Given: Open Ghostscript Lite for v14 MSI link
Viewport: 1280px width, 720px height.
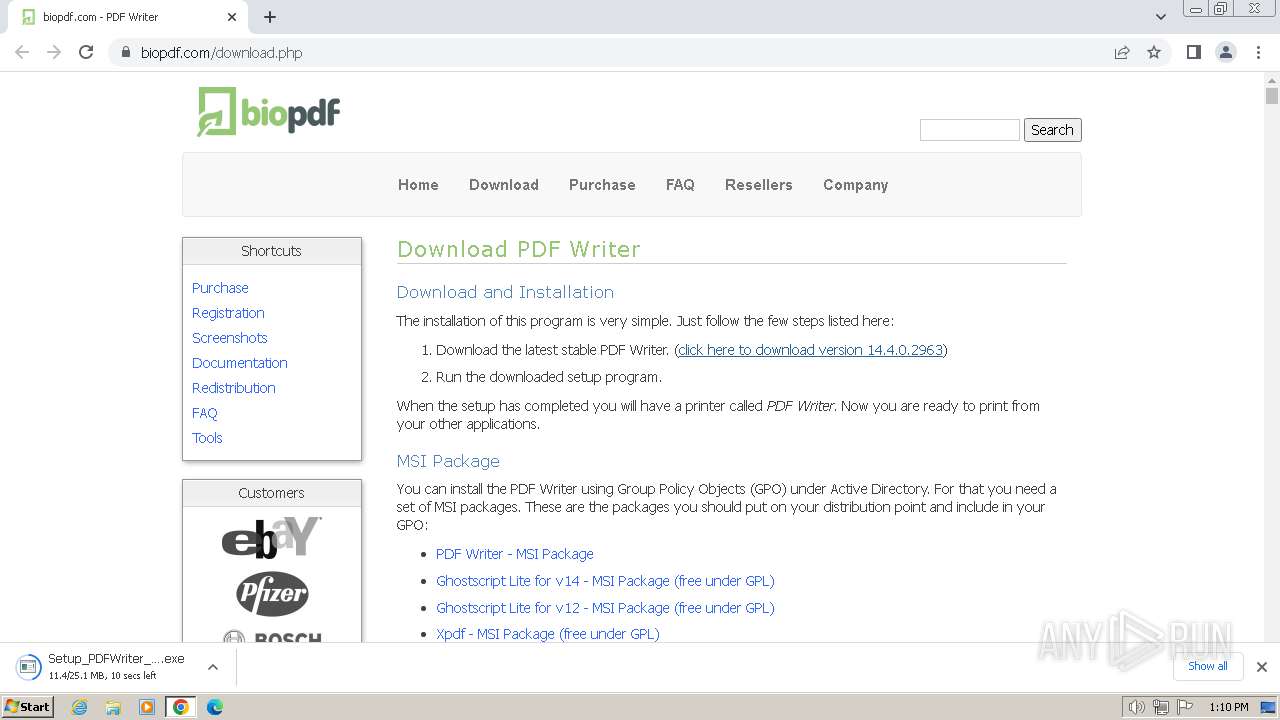Looking at the screenshot, I should click(605, 581).
